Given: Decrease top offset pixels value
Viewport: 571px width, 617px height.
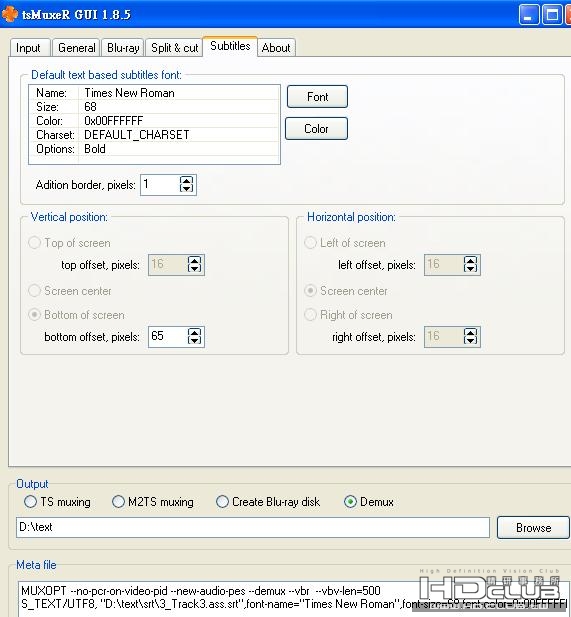Looking at the screenshot, I should pos(194,268).
